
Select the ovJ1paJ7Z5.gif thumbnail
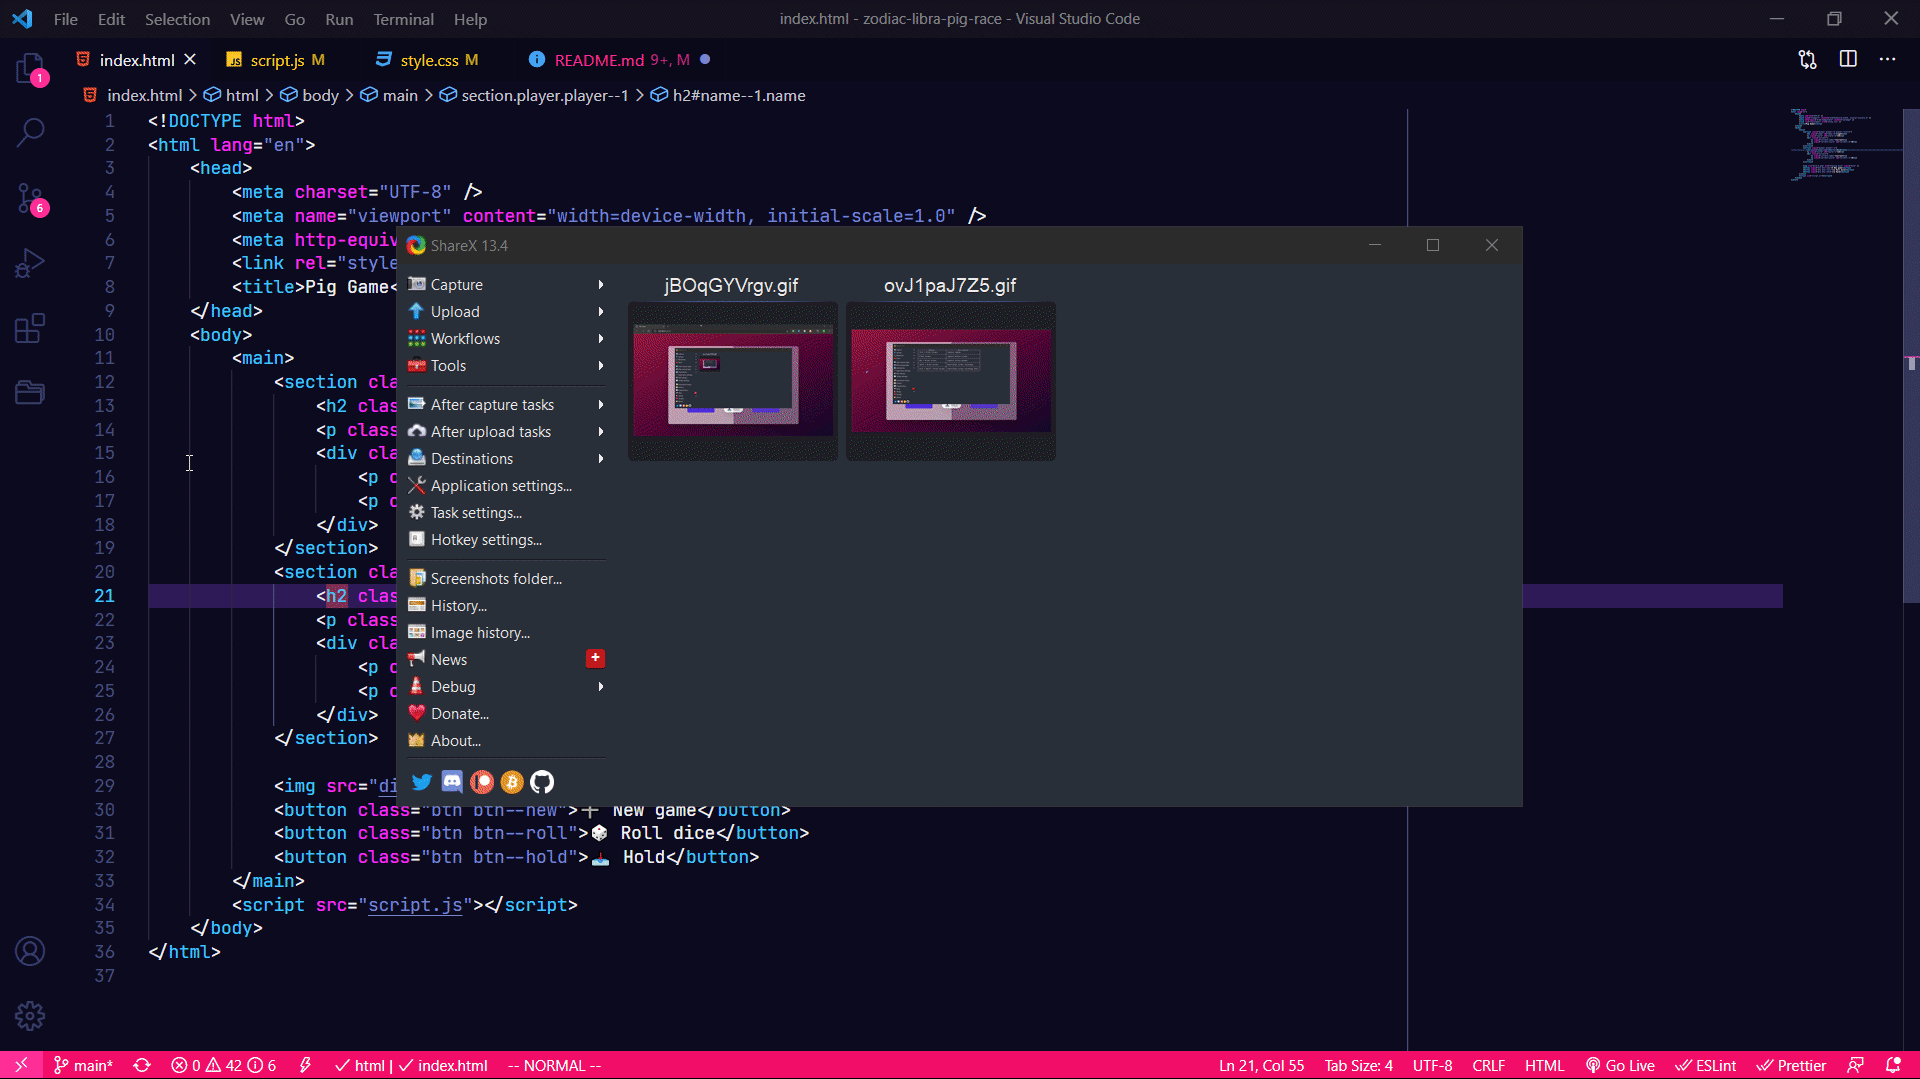pyautogui.click(x=951, y=380)
